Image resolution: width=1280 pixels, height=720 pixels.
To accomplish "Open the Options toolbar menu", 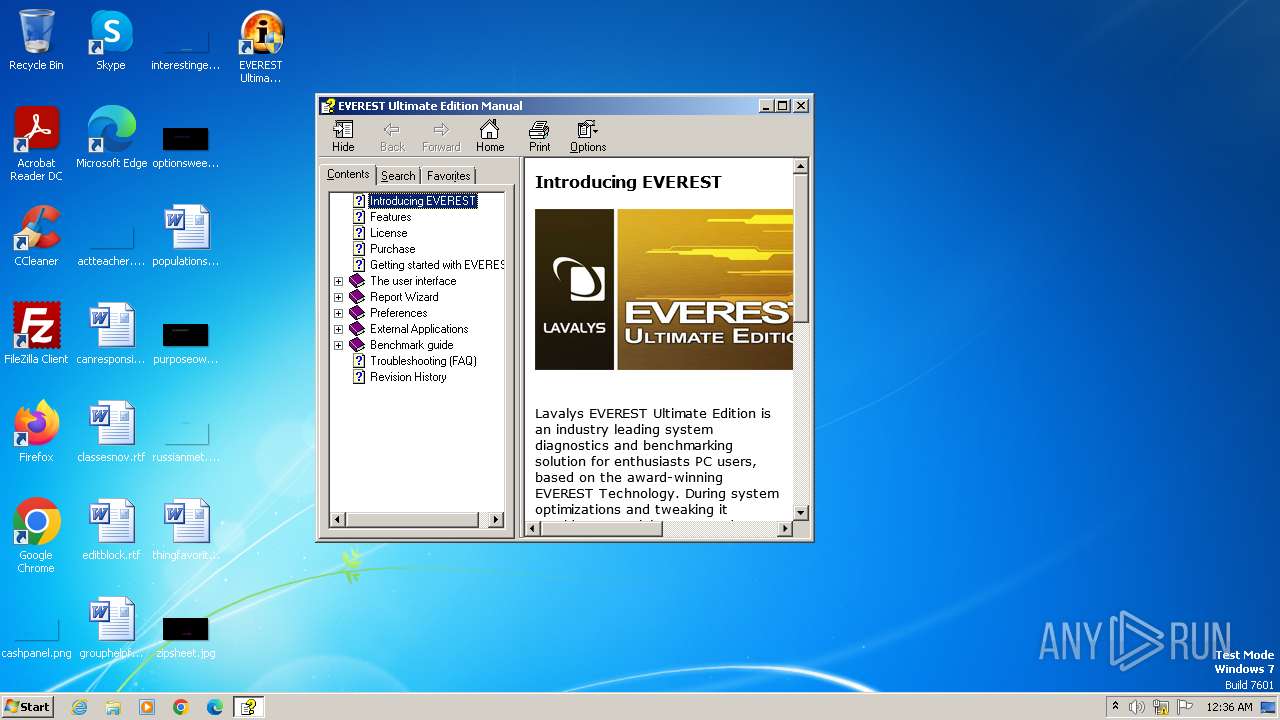I will (588, 136).
